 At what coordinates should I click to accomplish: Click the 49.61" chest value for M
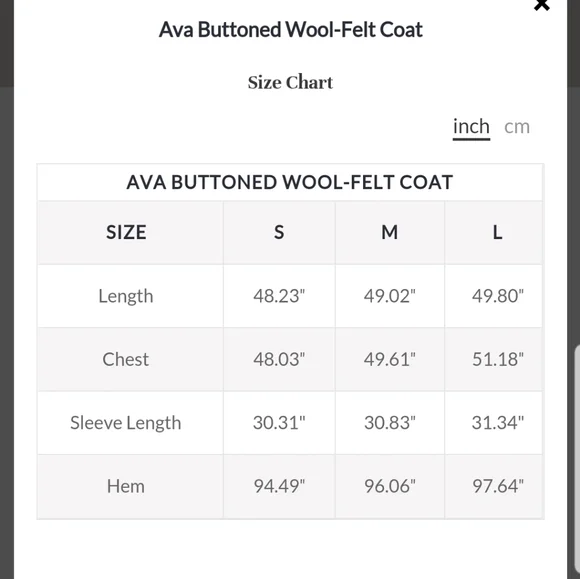tap(390, 359)
